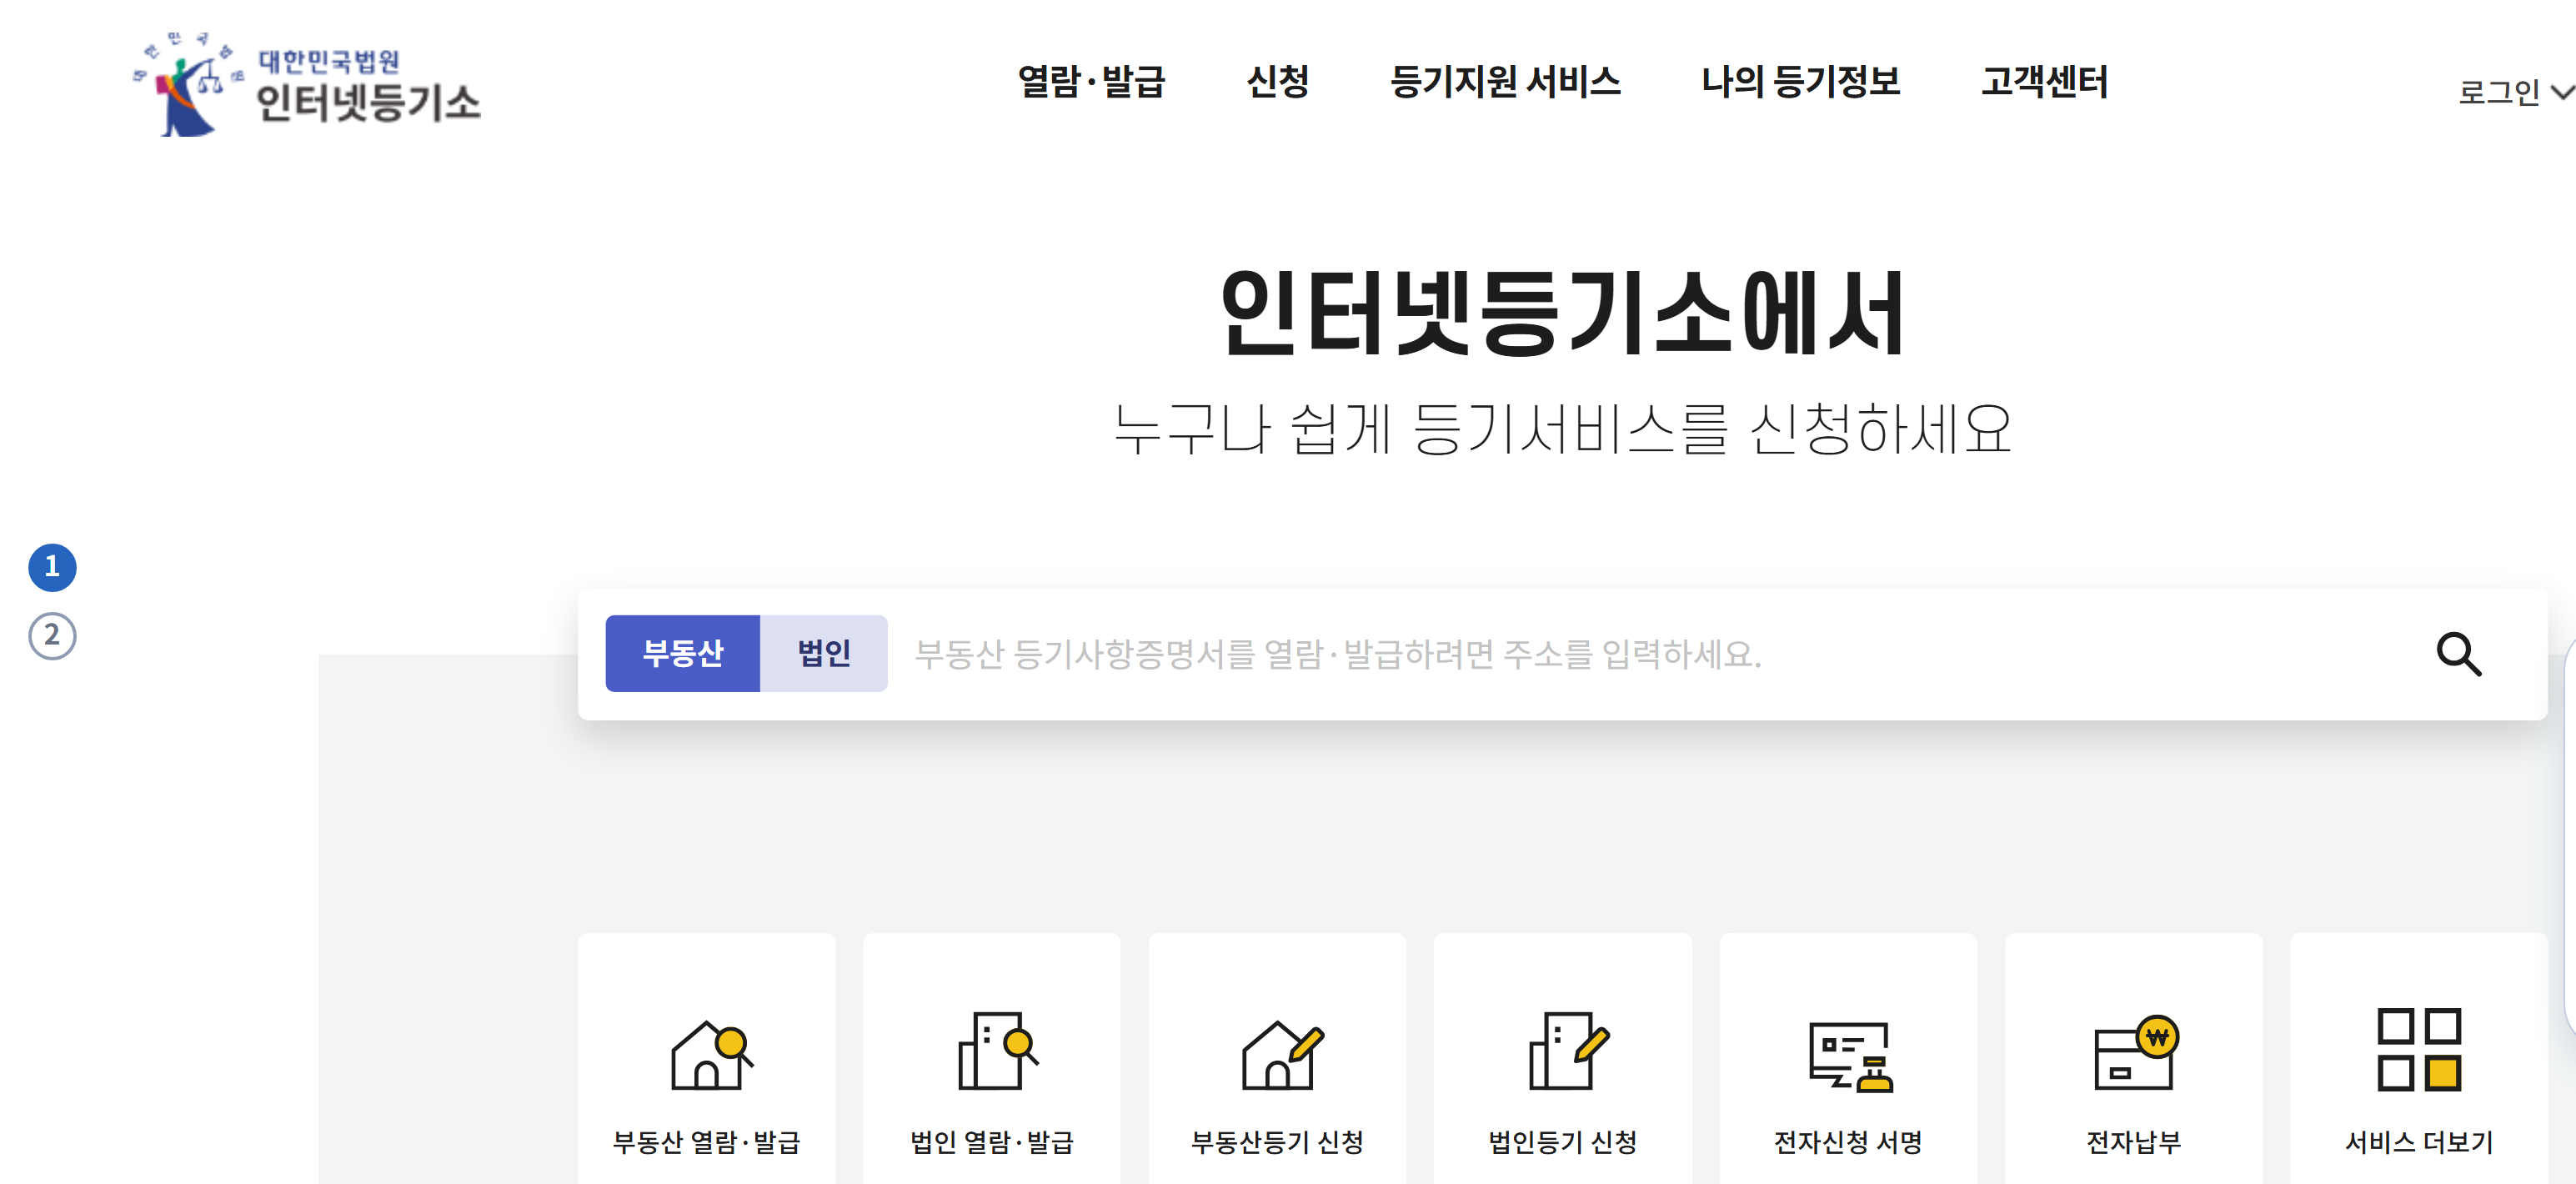Viewport: 2576px width, 1184px height.
Task: Switch search type to 법인
Action: click(823, 654)
